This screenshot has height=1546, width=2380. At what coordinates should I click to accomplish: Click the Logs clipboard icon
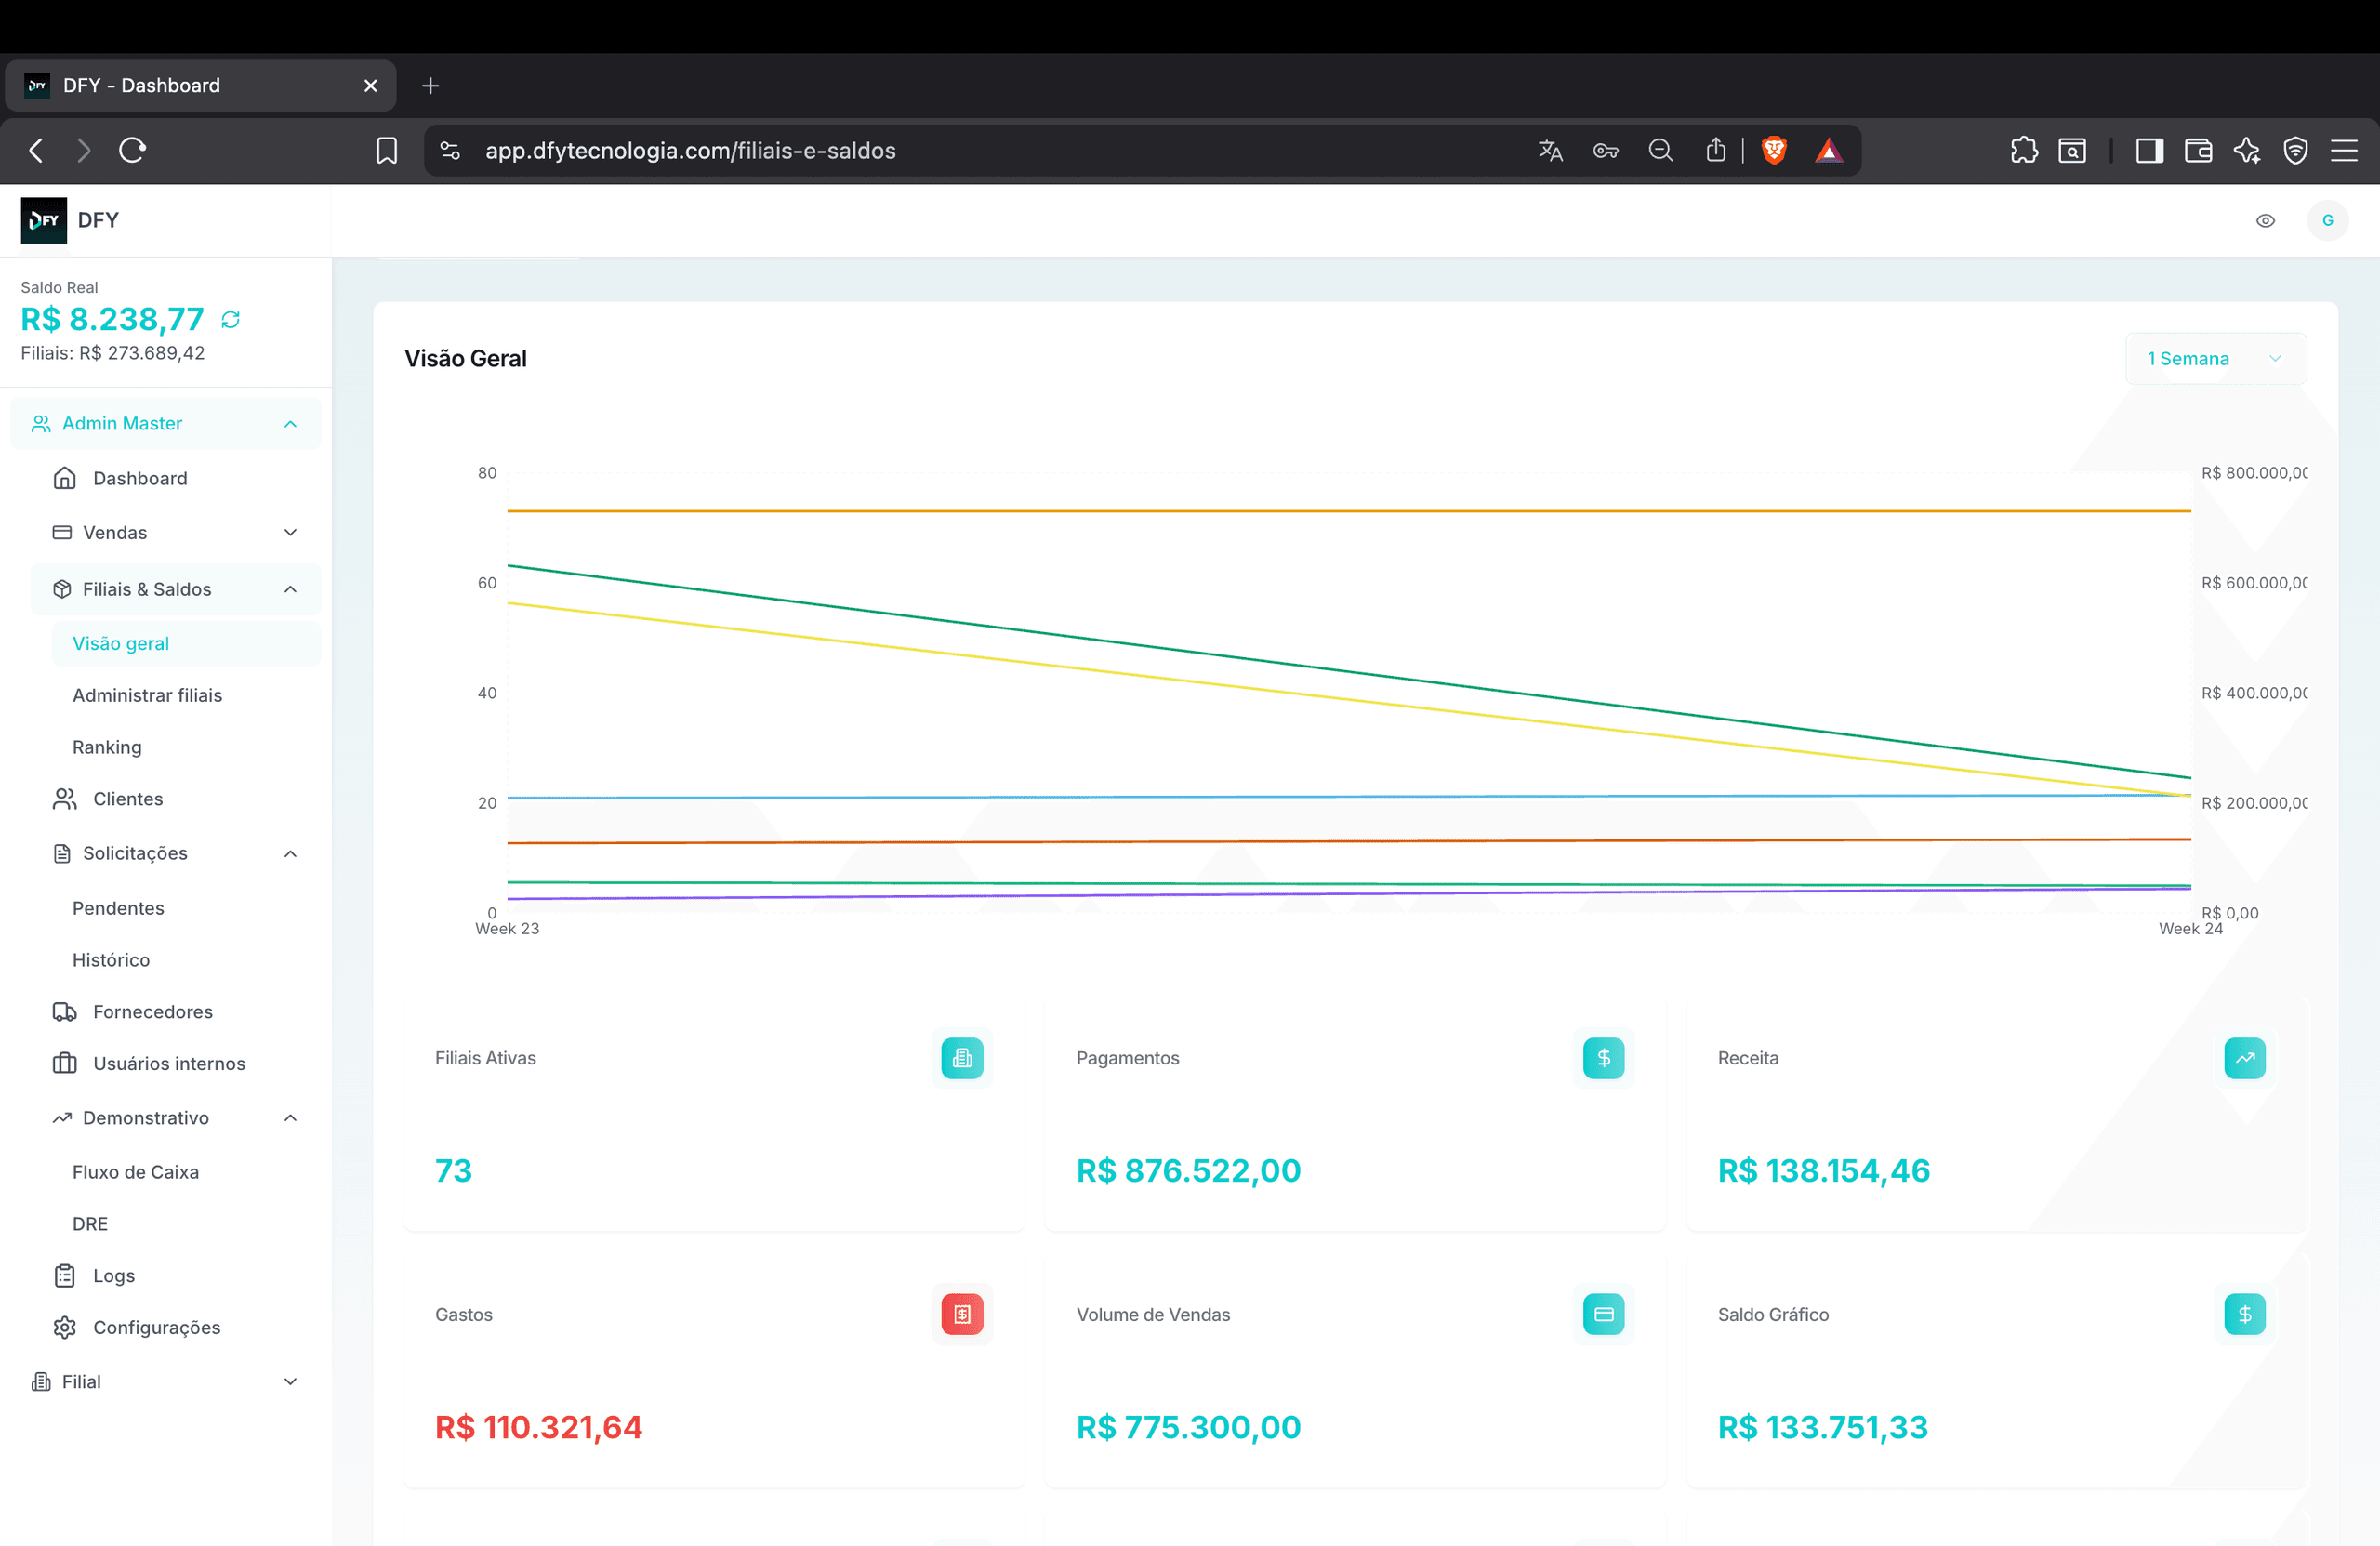coord(65,1275)
